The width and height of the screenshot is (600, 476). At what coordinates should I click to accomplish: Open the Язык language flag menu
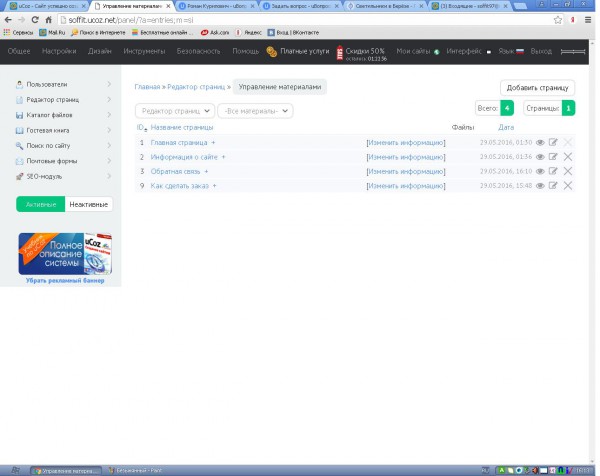[511, 51]
